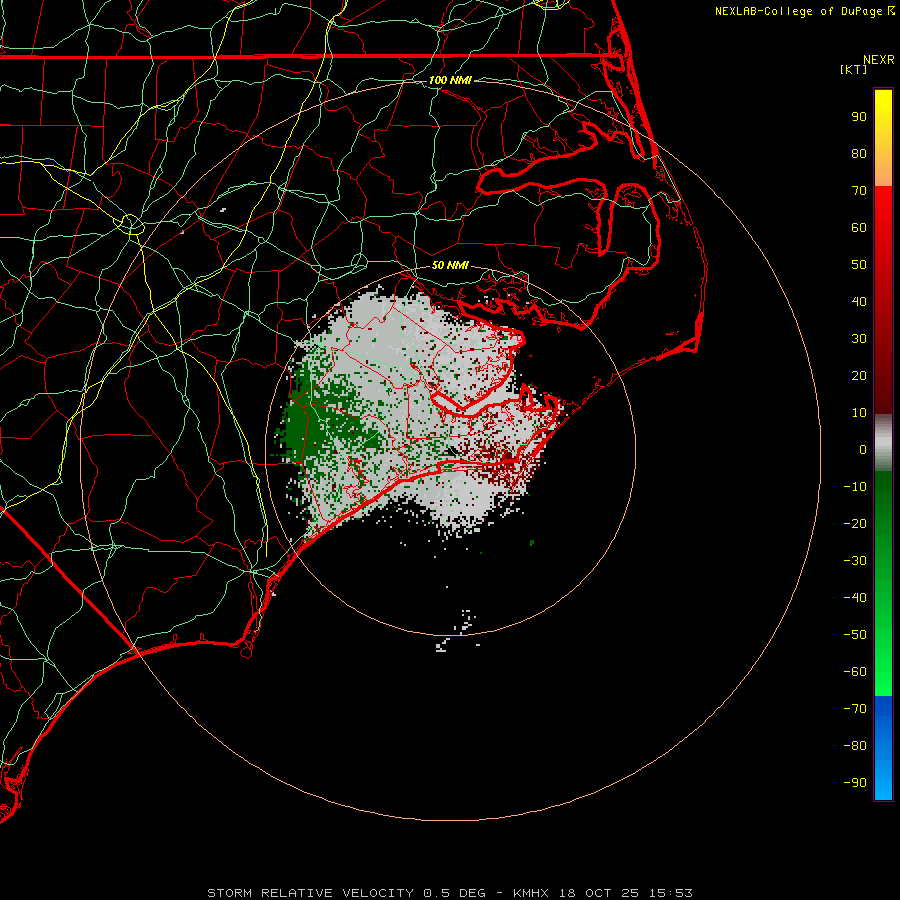Click the Storm Relative Velocity product caption
900x900 pixels.
click(449, 893)
